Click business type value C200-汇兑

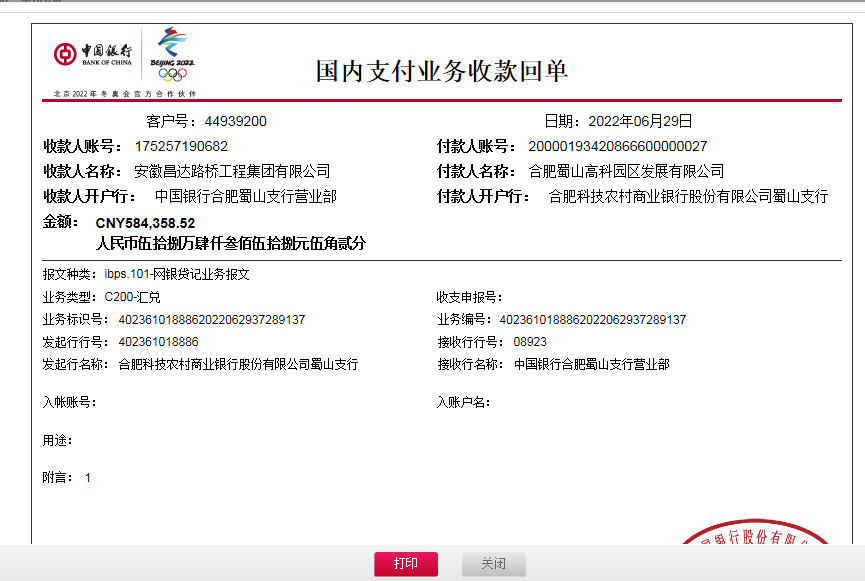click(132, 297)
